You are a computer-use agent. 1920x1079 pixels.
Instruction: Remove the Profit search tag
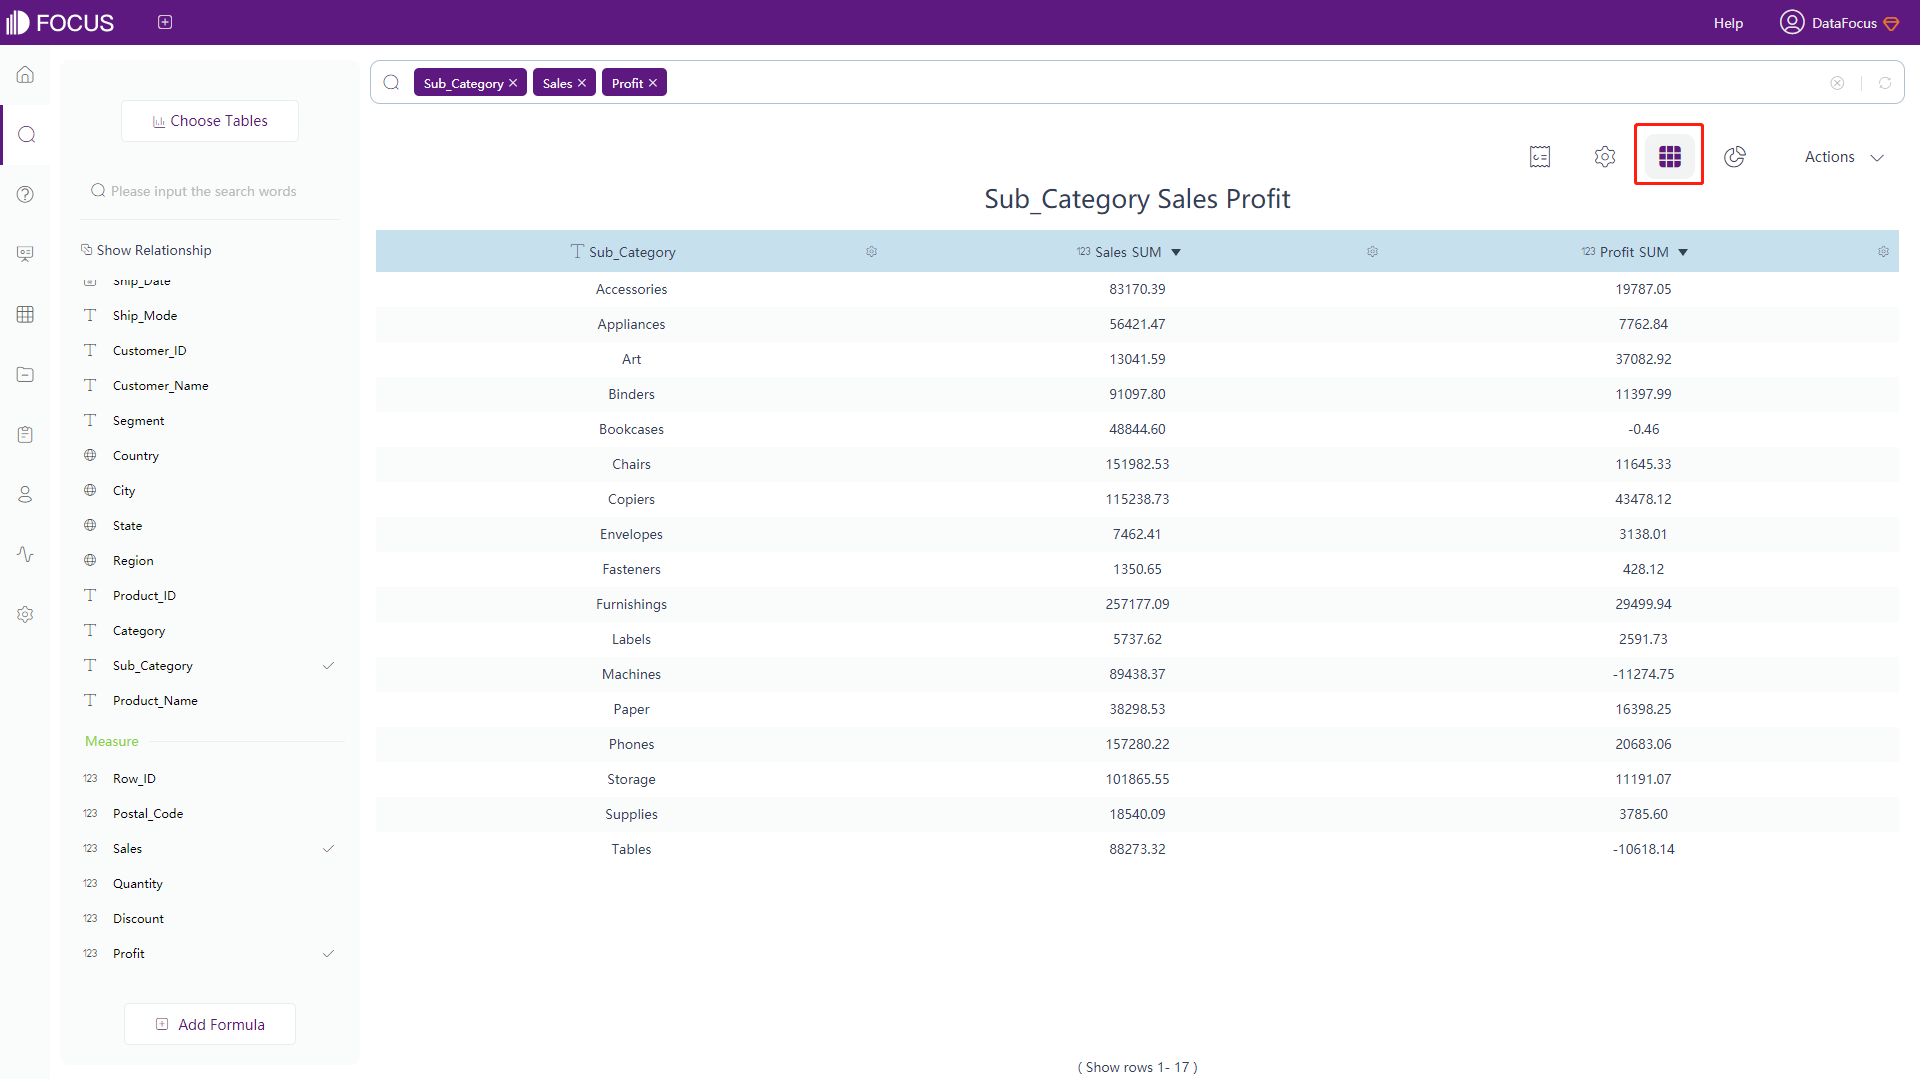(653, 83)
